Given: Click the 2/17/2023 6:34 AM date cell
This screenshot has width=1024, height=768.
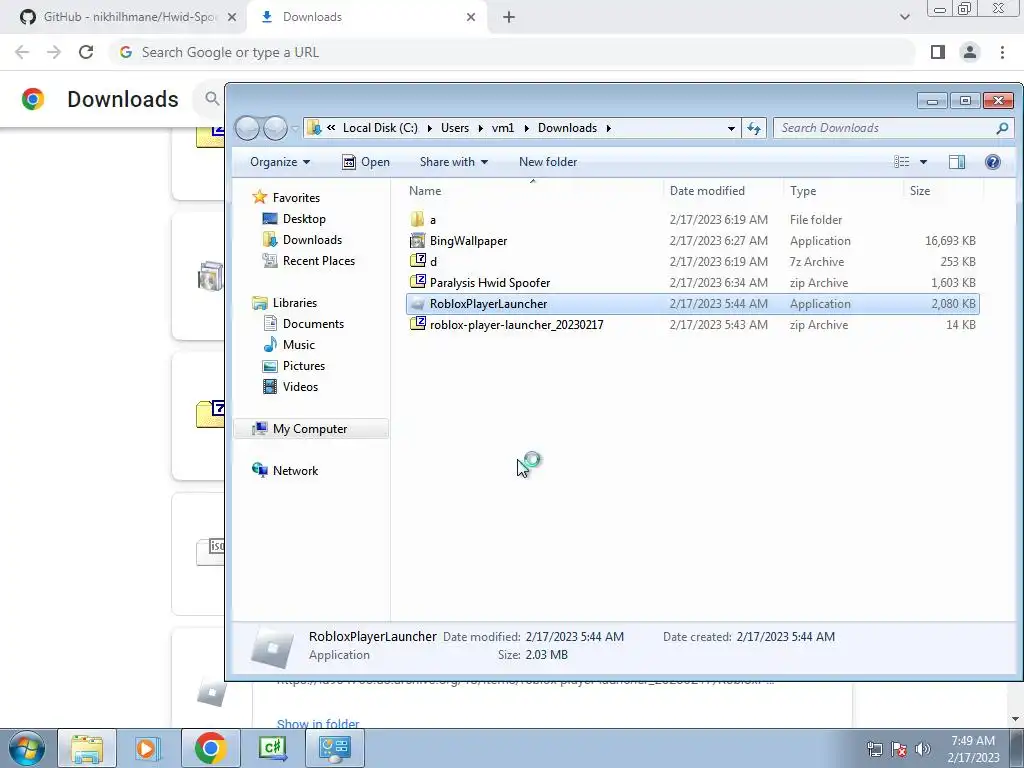Looking at the screenshot, I should pyautogui.click(x=718, y=283).
